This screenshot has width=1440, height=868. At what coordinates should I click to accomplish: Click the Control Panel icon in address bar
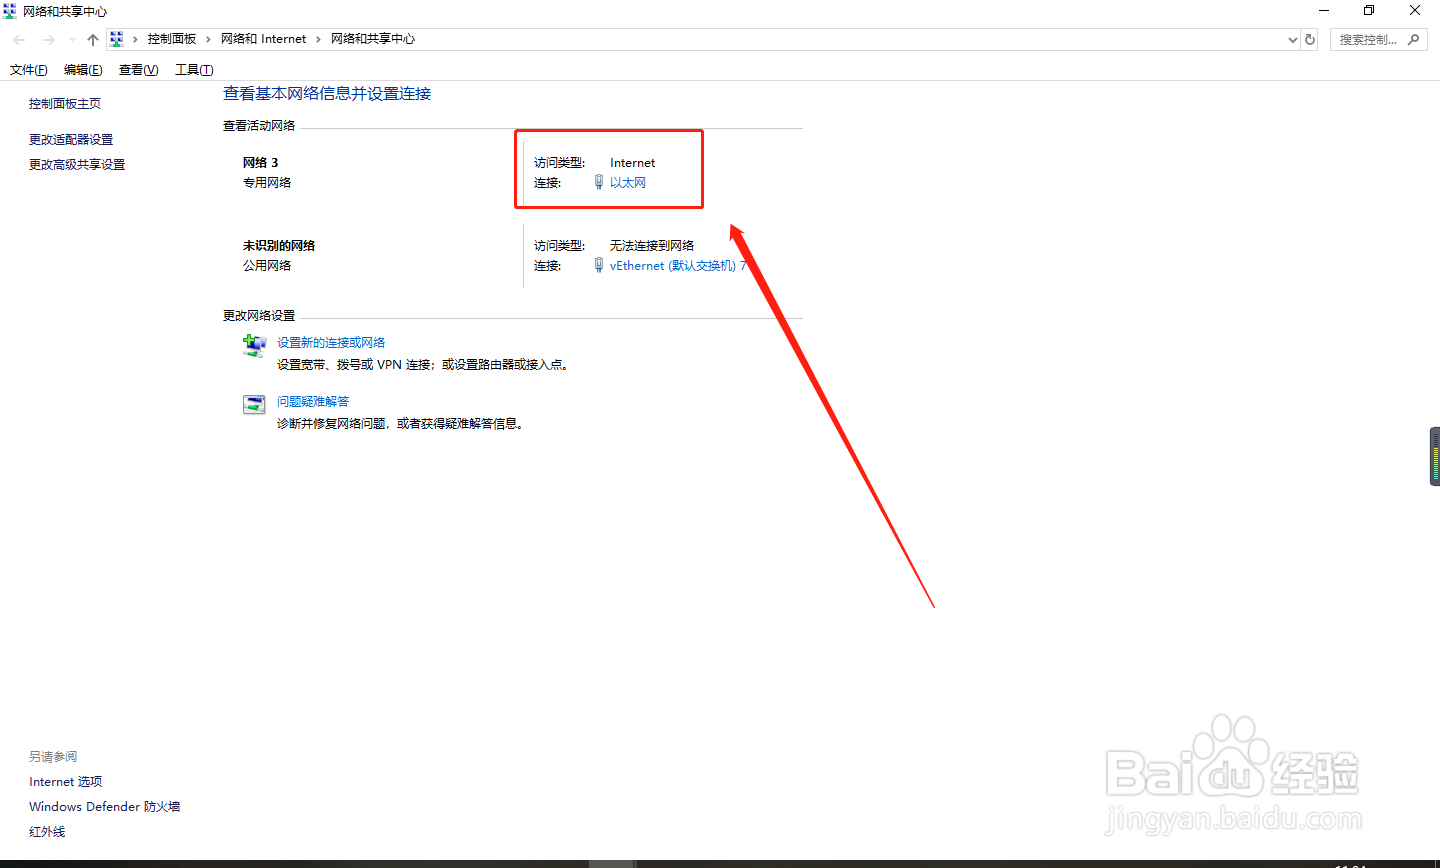(117, 39)
